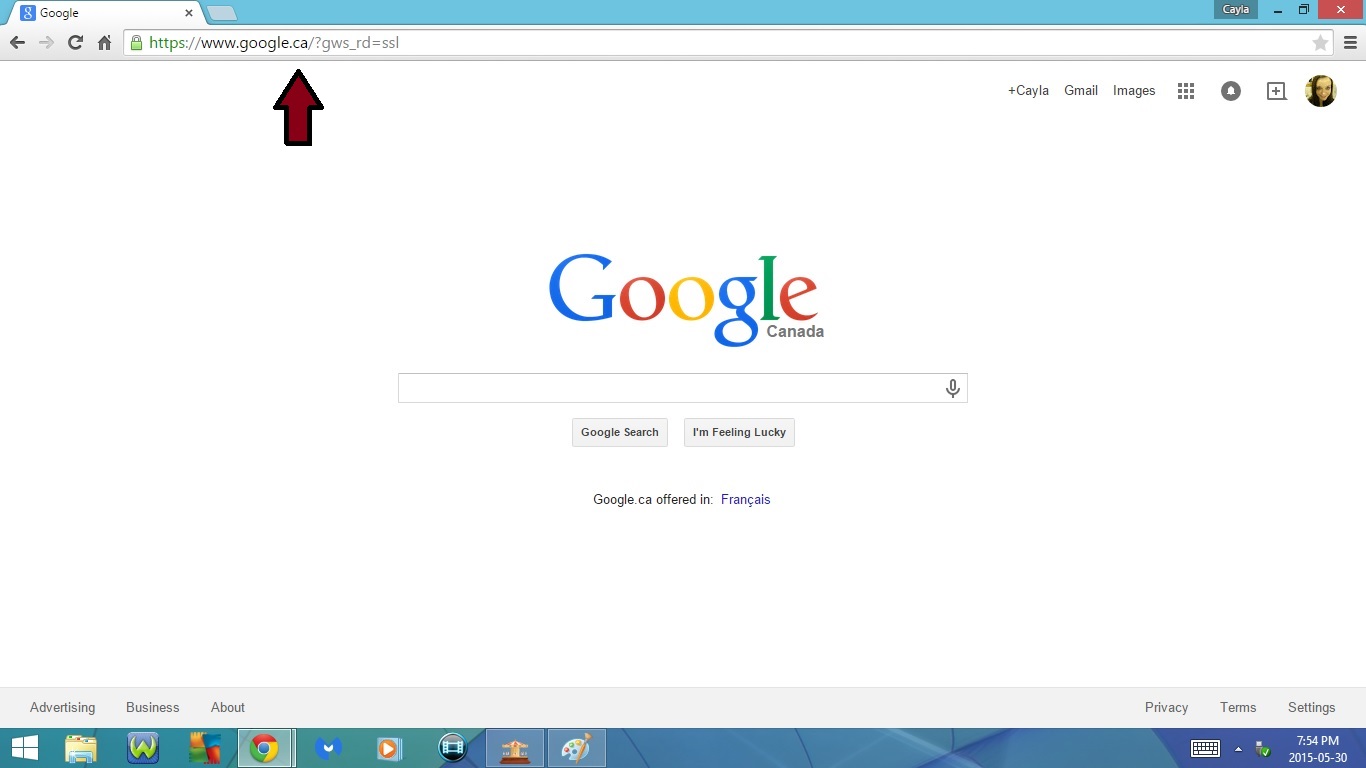
Task: Open the Privacy footer link
Action: tap(1166, 707)
